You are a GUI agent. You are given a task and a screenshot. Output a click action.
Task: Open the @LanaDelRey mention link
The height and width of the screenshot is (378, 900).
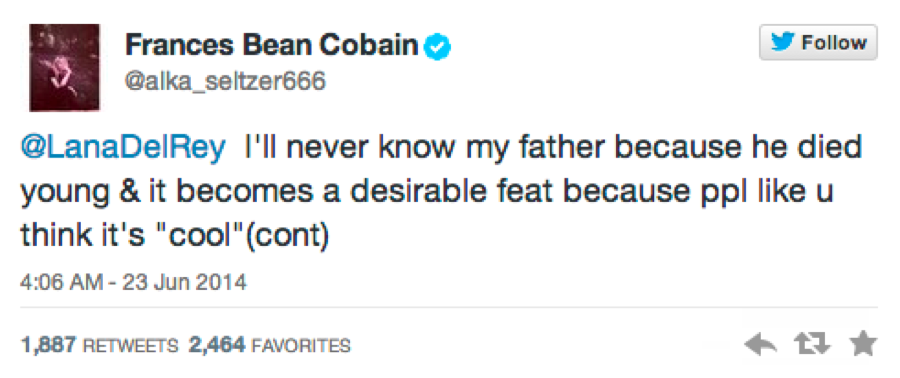(x=122, y=149)
